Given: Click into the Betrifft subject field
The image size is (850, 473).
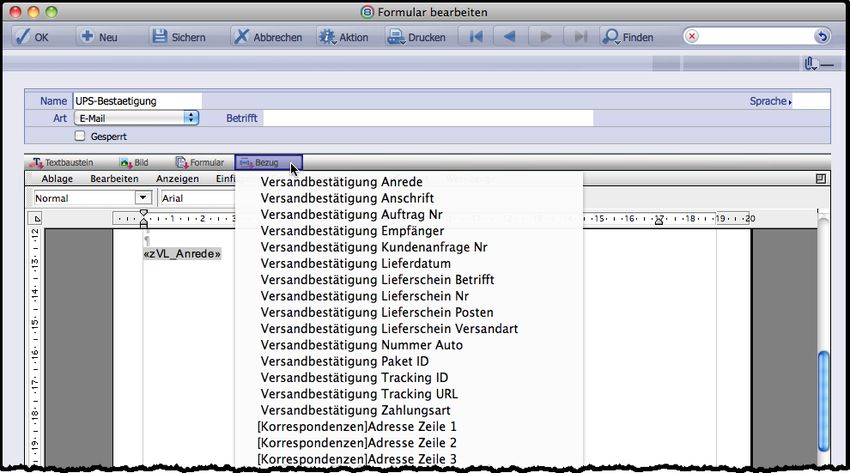Looking at the screenshot, I should 427,118.
